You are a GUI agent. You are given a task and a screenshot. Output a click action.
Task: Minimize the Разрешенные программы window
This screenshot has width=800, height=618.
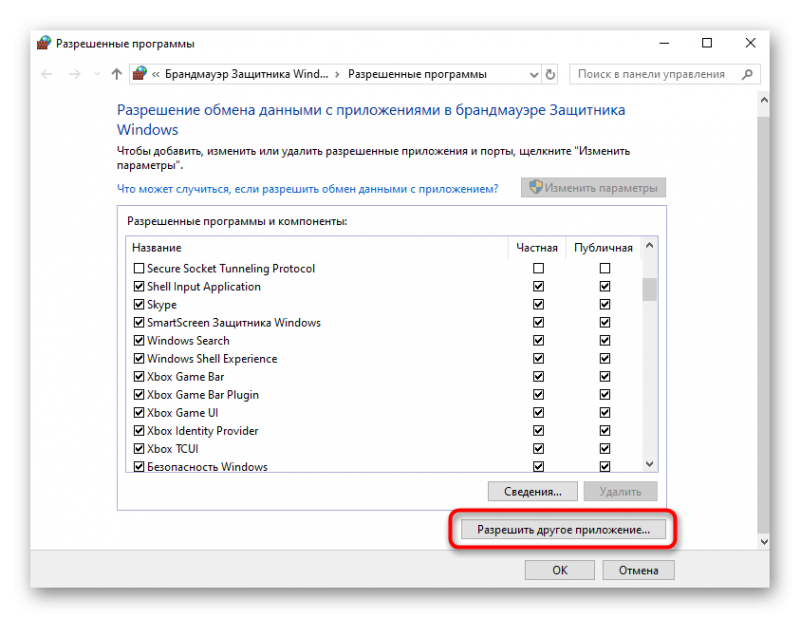(x=664, y=43)
